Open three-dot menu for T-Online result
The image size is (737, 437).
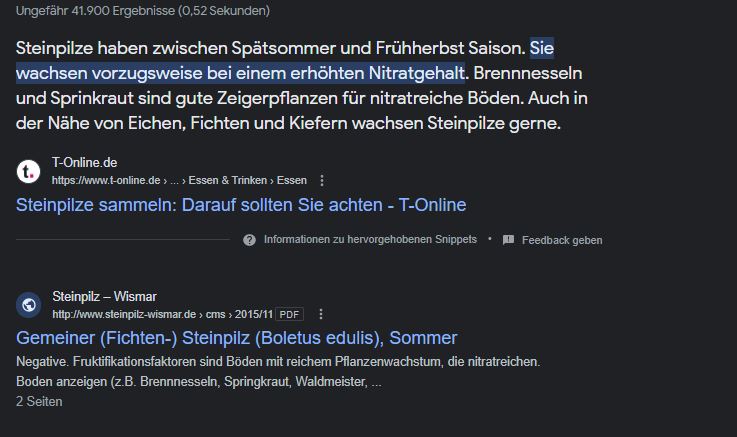point(322,181)
